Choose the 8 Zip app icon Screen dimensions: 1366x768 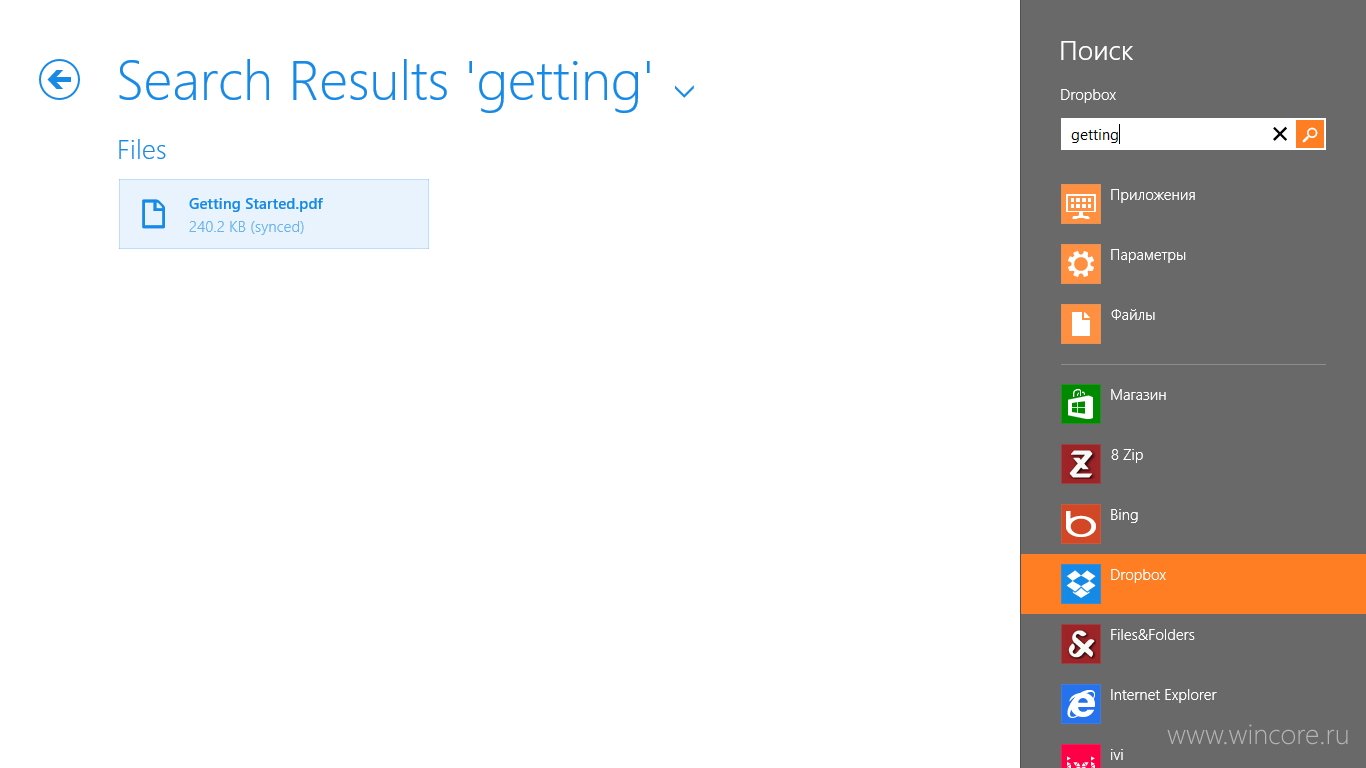[x=1081, y=464]
